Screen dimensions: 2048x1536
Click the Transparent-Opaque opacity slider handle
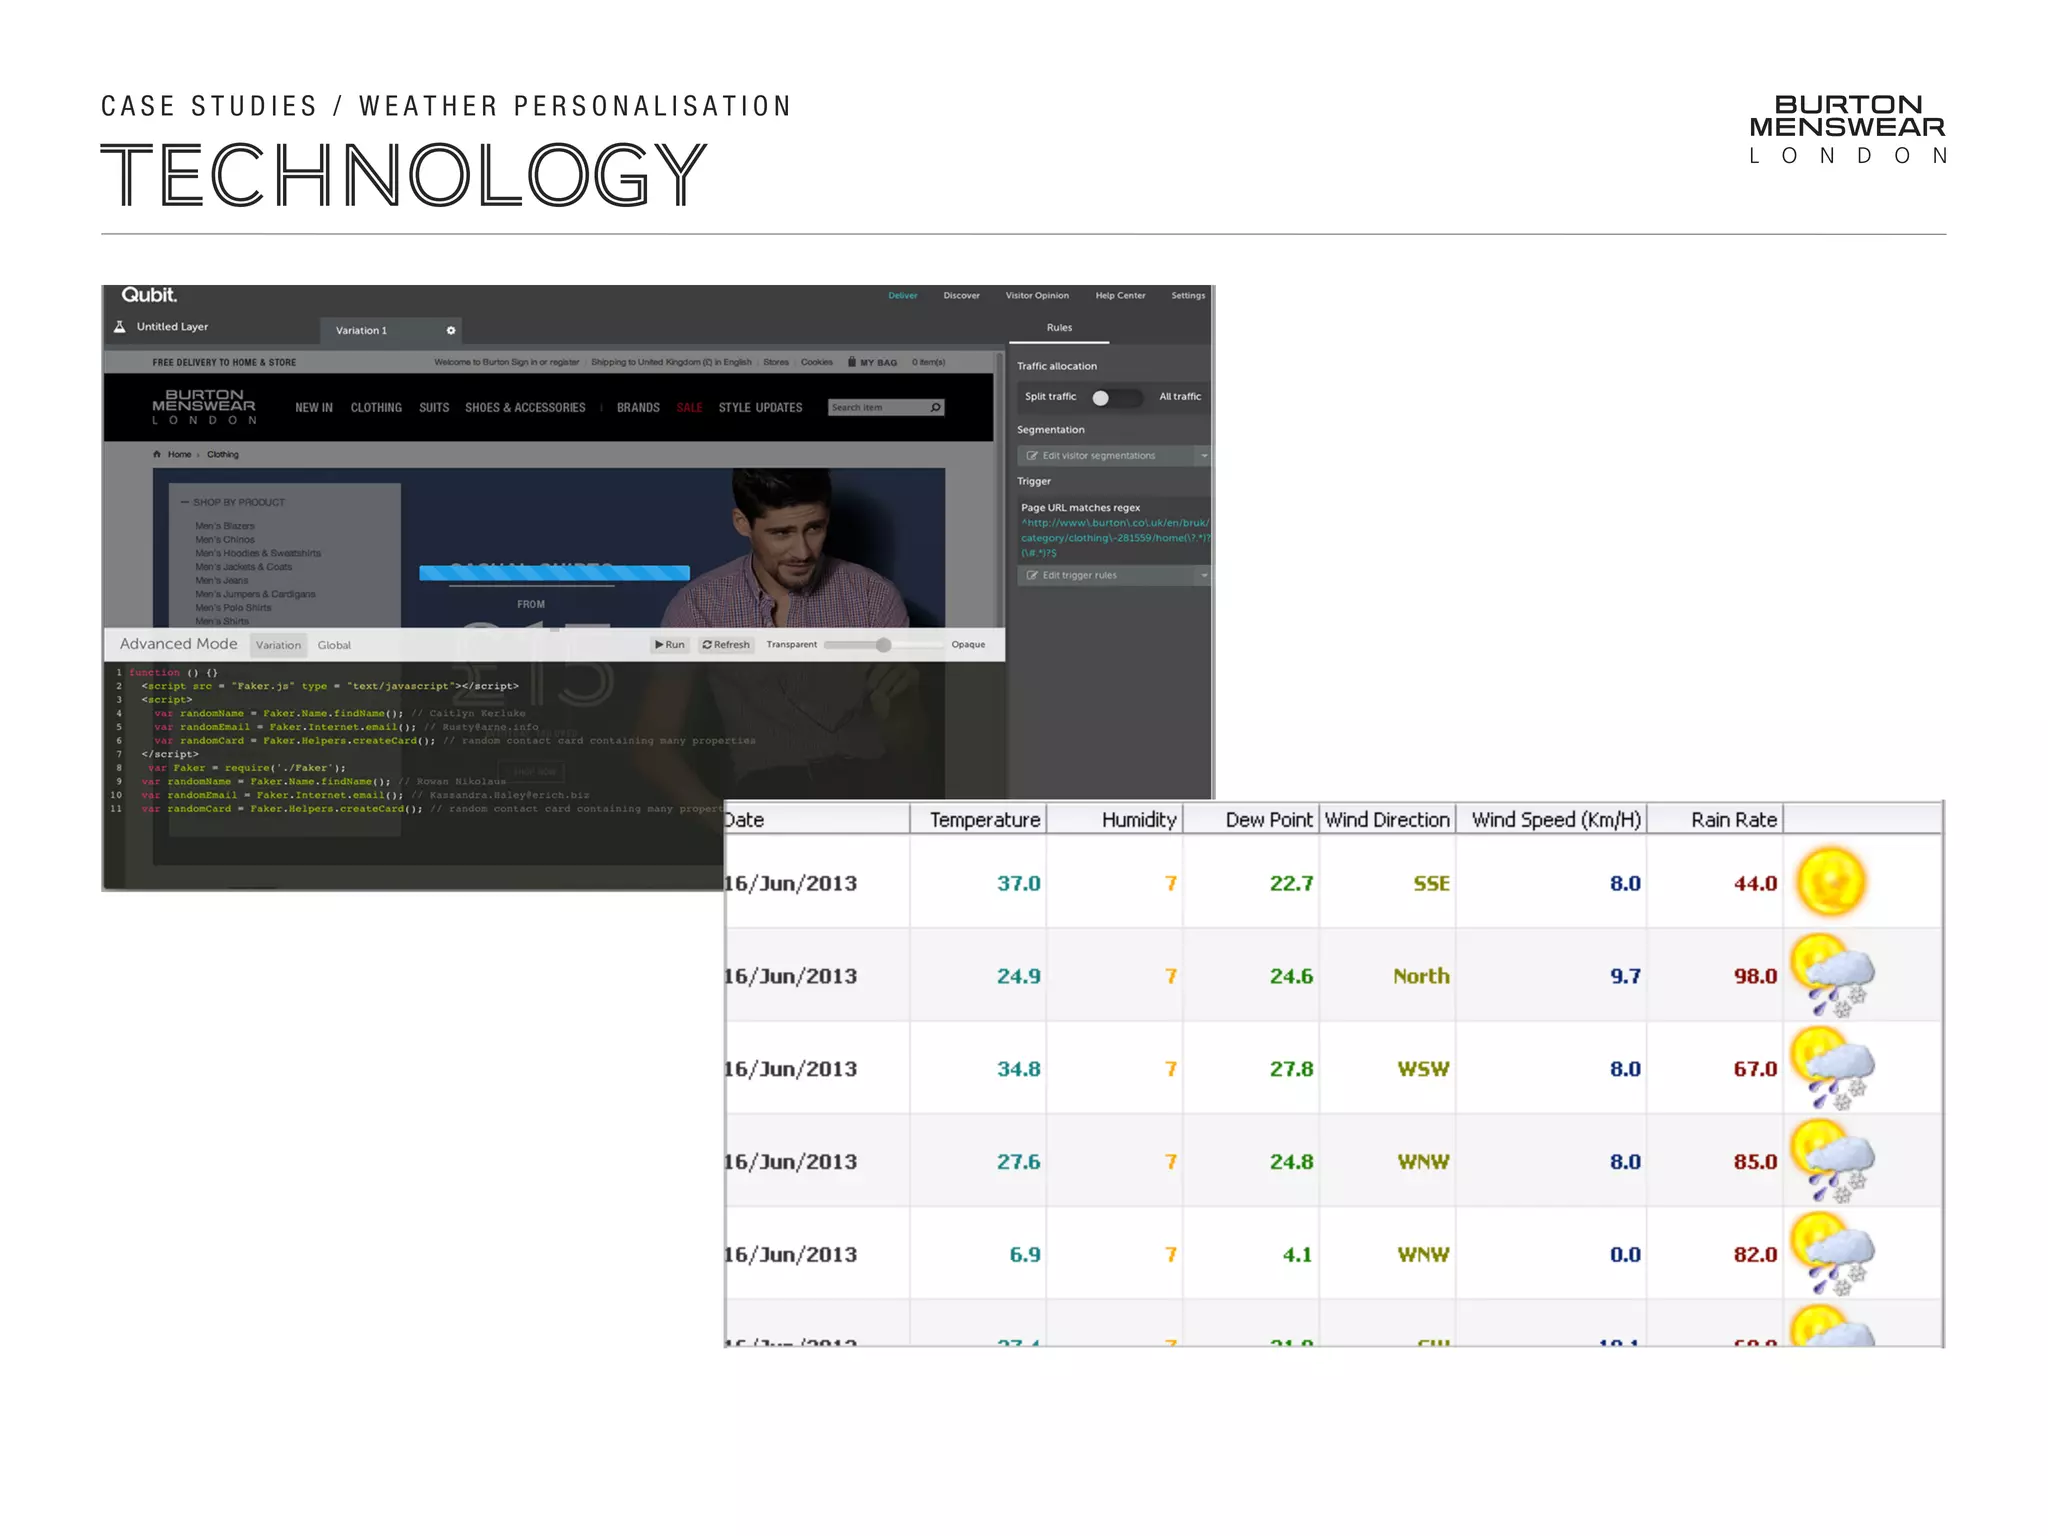point(883,645)
